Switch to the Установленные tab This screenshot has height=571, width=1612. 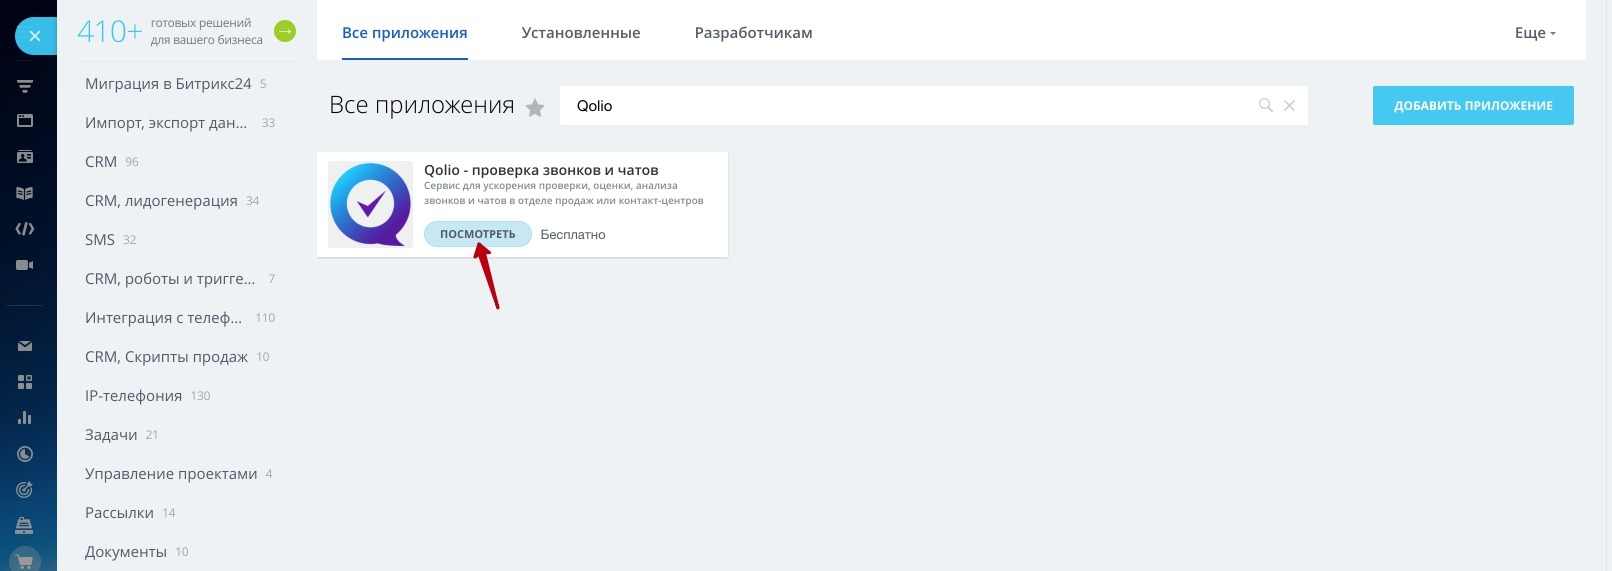click(580, 33)
